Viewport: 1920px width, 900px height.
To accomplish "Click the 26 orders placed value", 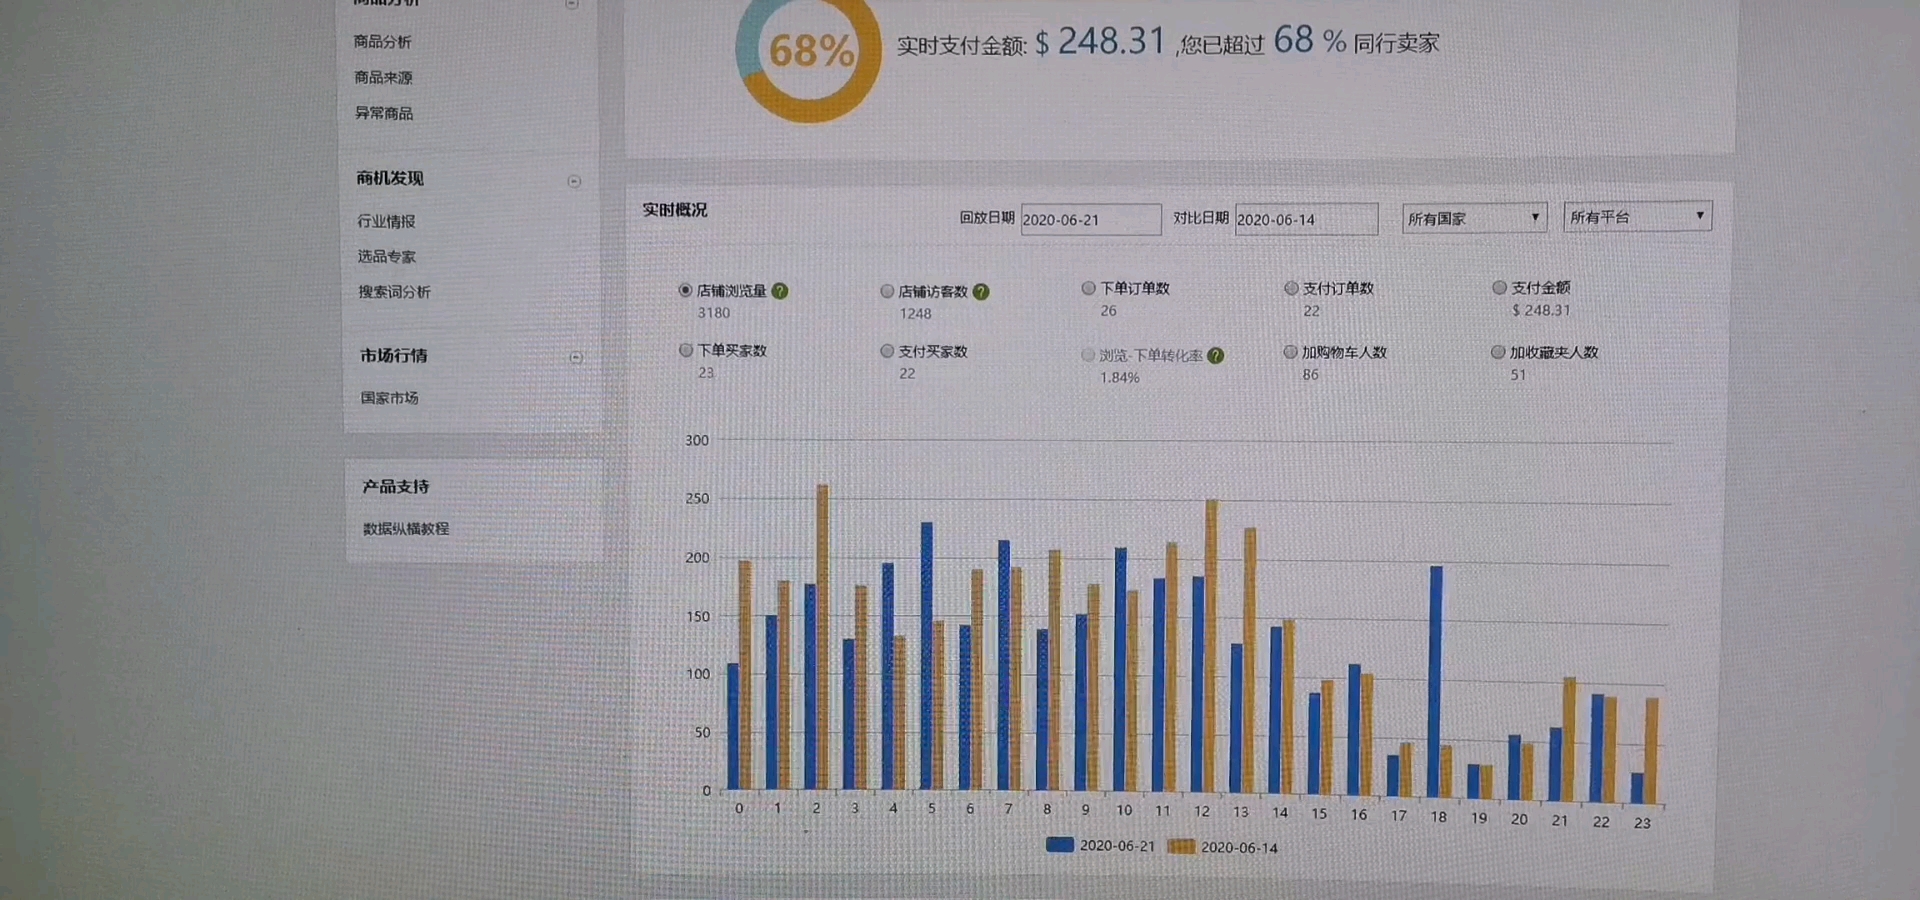I will (x=1108, y=311).
